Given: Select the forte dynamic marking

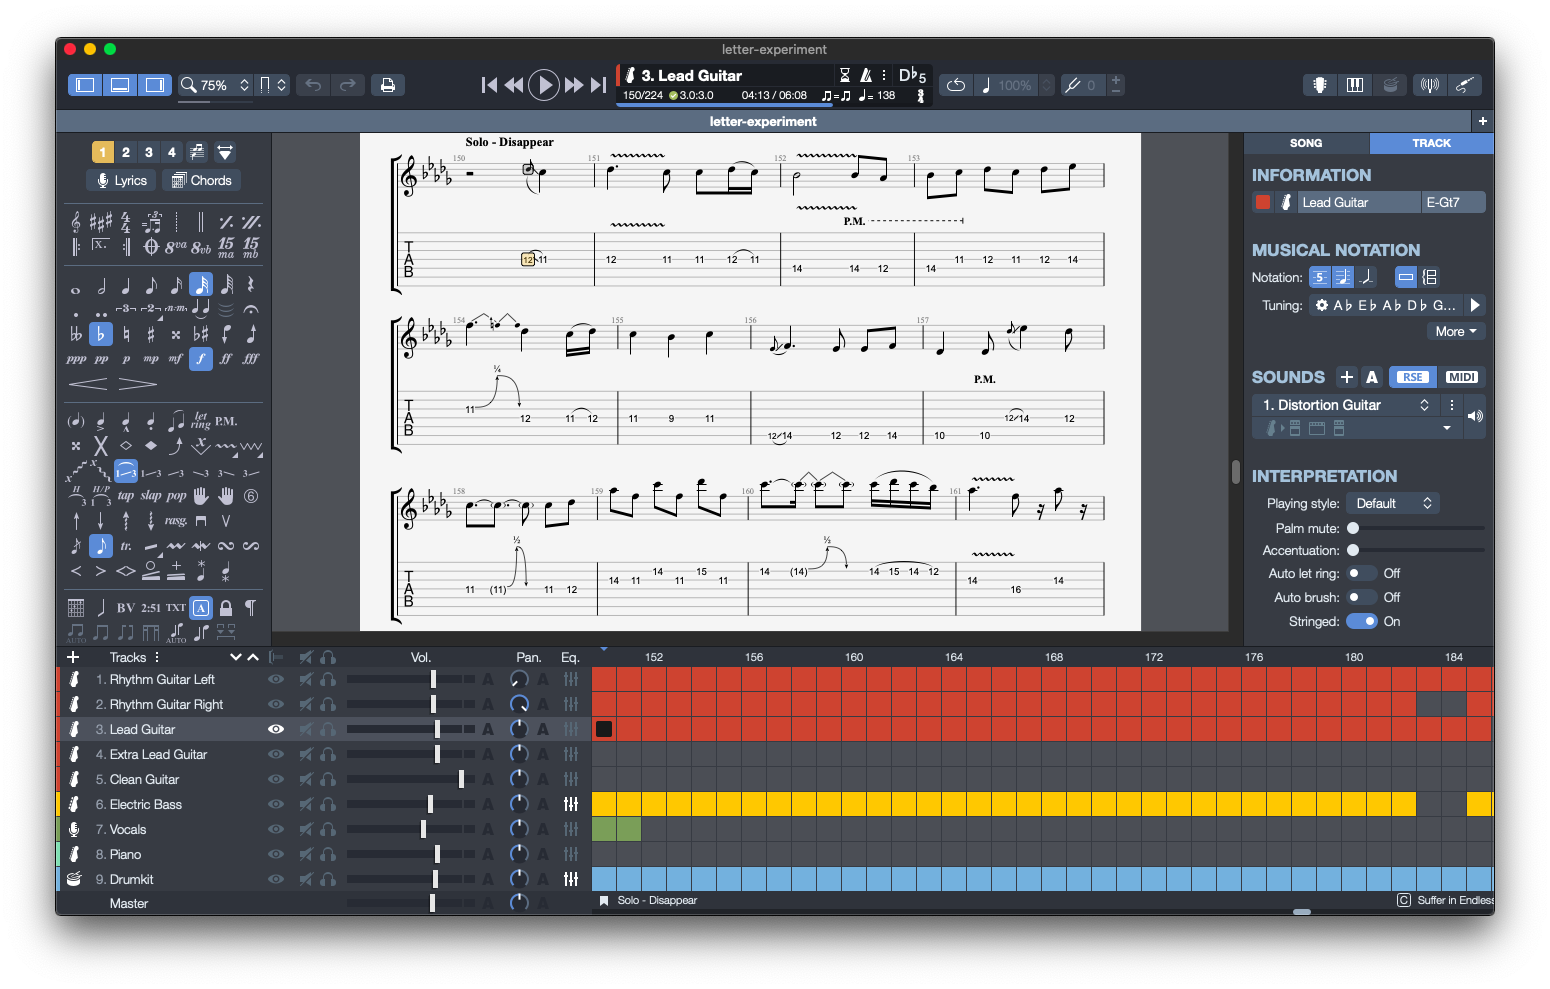Looking at the screenshot, I should tap(200, 358).
